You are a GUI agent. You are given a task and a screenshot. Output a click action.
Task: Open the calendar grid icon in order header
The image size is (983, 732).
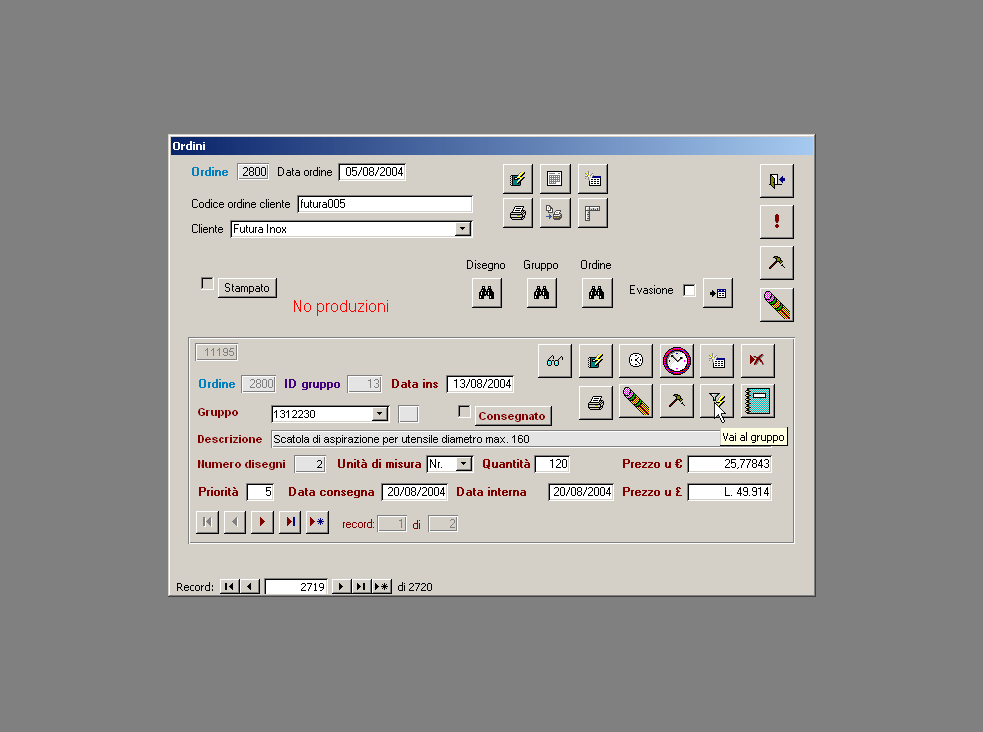click(x=555, y=179)
